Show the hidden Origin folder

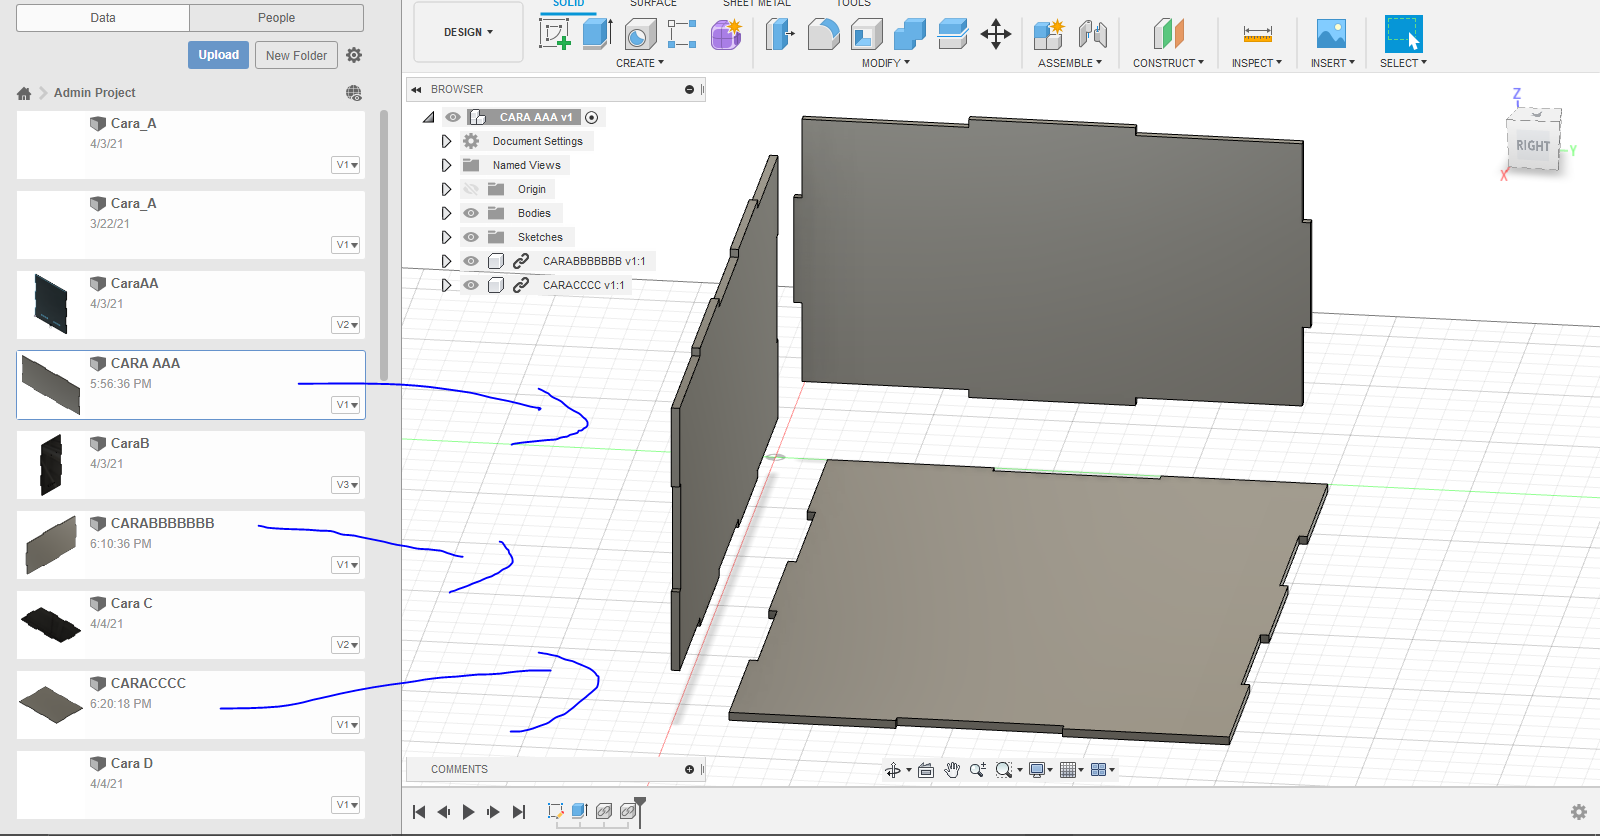click(x=471, y=189)
